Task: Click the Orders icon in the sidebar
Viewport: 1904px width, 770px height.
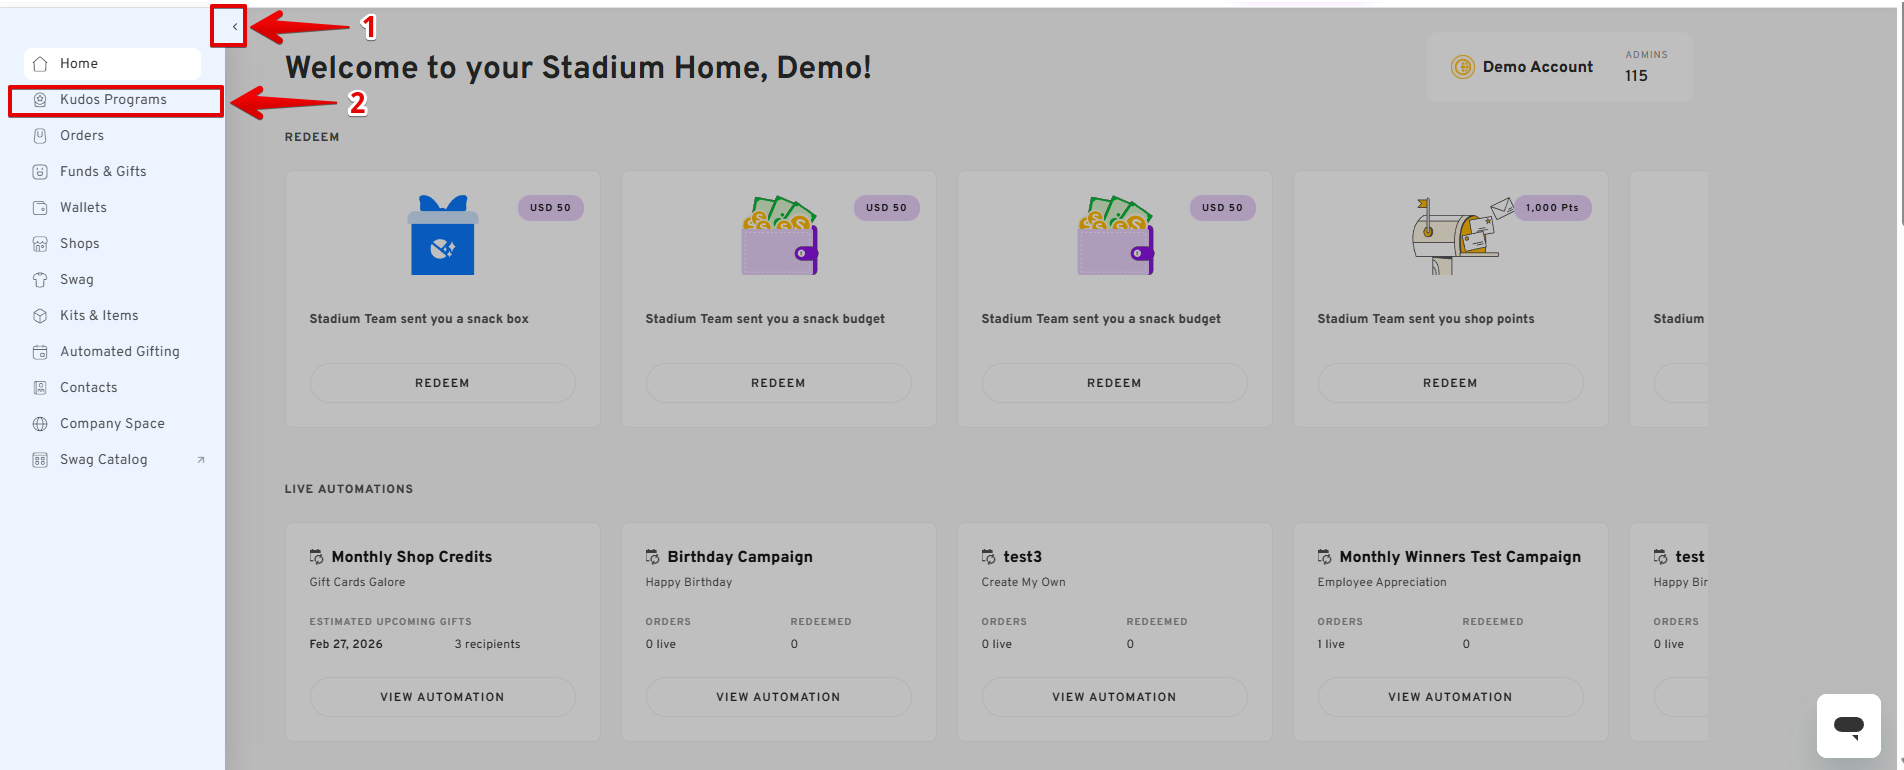Action: [40, 136]
